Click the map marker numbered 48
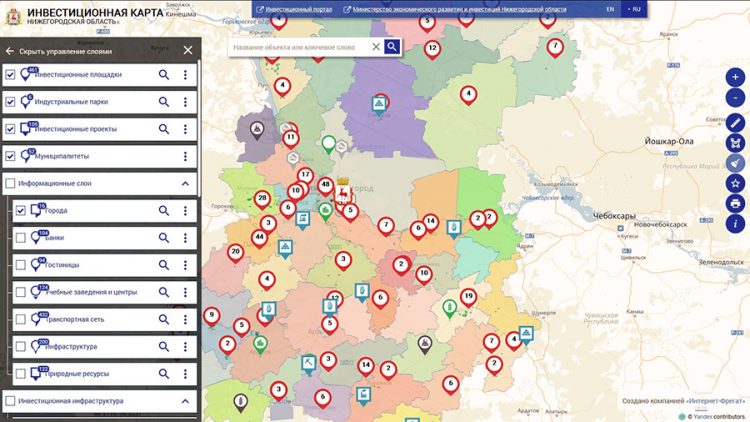Viewport: 750px width, 422px height. tap(326, 186)
